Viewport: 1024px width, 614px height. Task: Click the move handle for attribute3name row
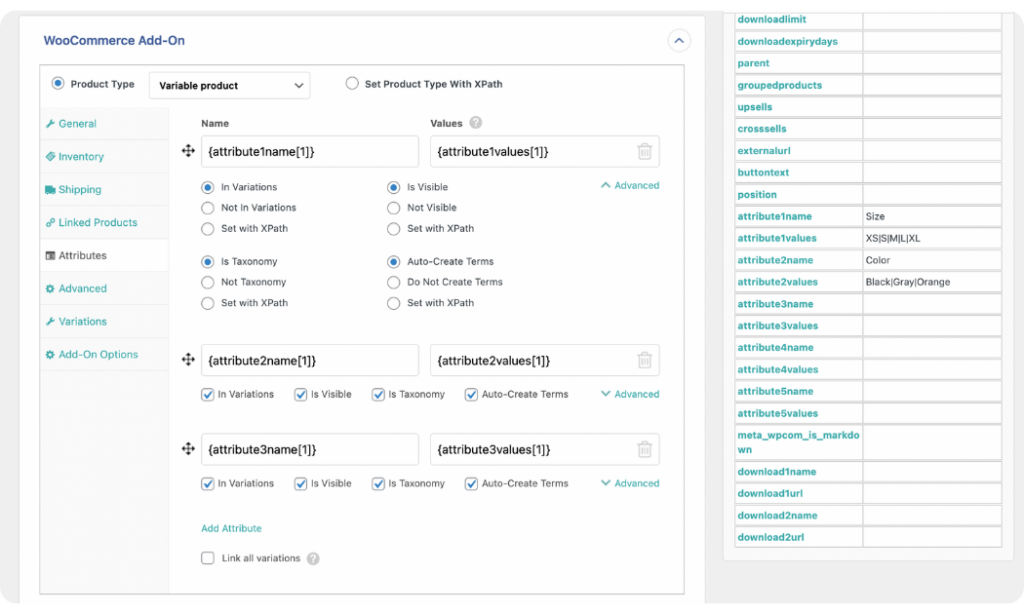pos(188,449)
